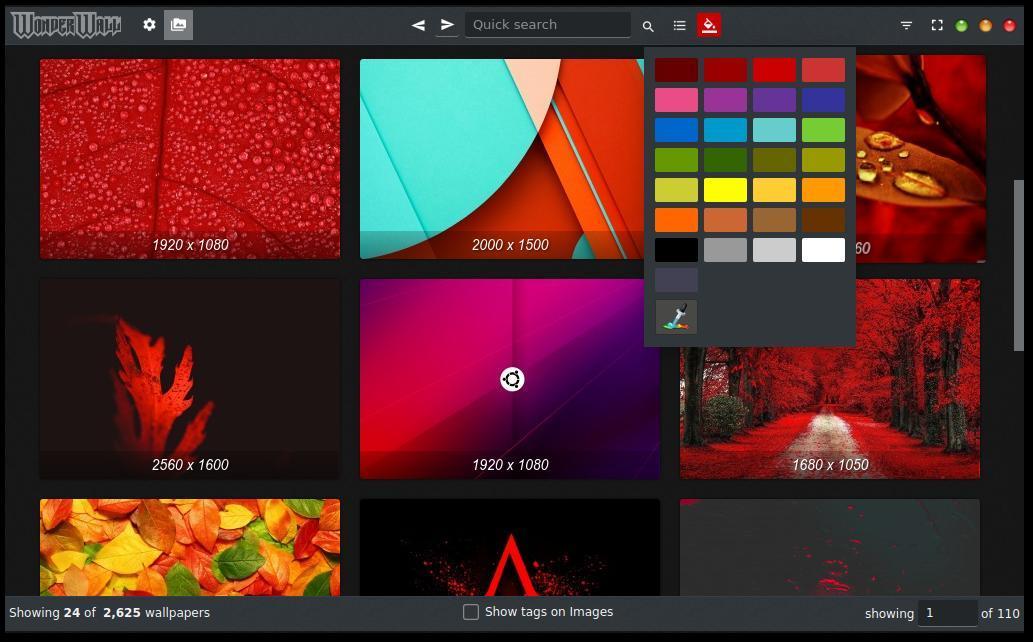Click the Quick search field

(x=548, y=25)
